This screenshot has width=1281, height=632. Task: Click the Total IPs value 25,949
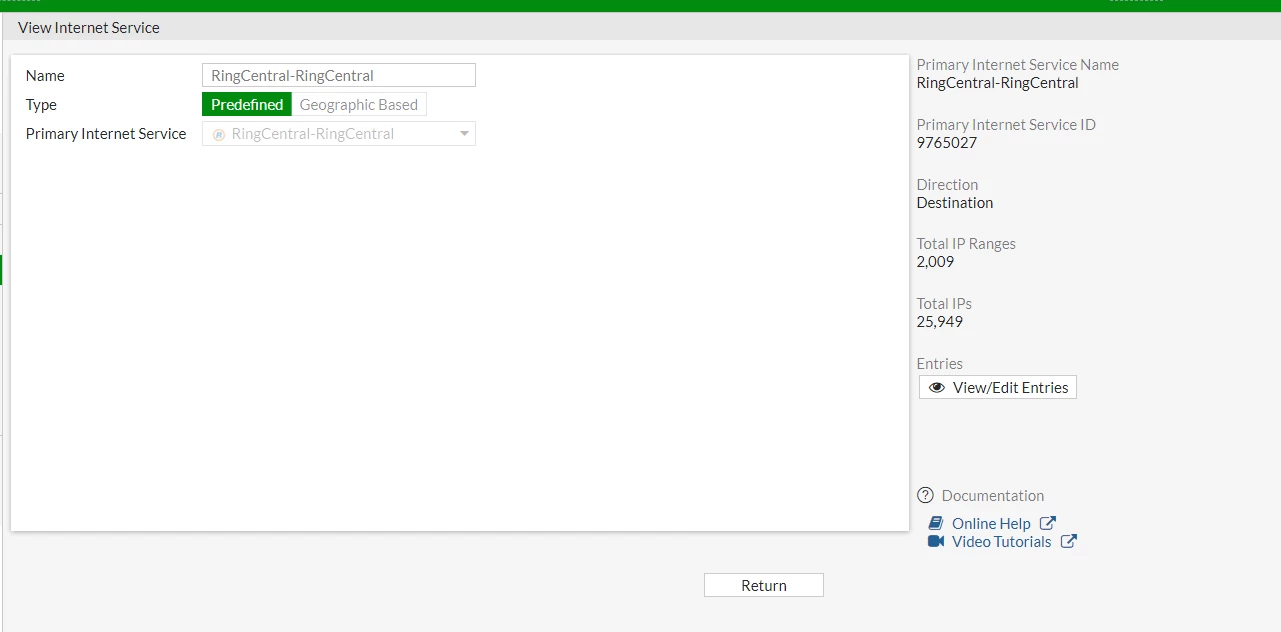(x=940, y=322)
